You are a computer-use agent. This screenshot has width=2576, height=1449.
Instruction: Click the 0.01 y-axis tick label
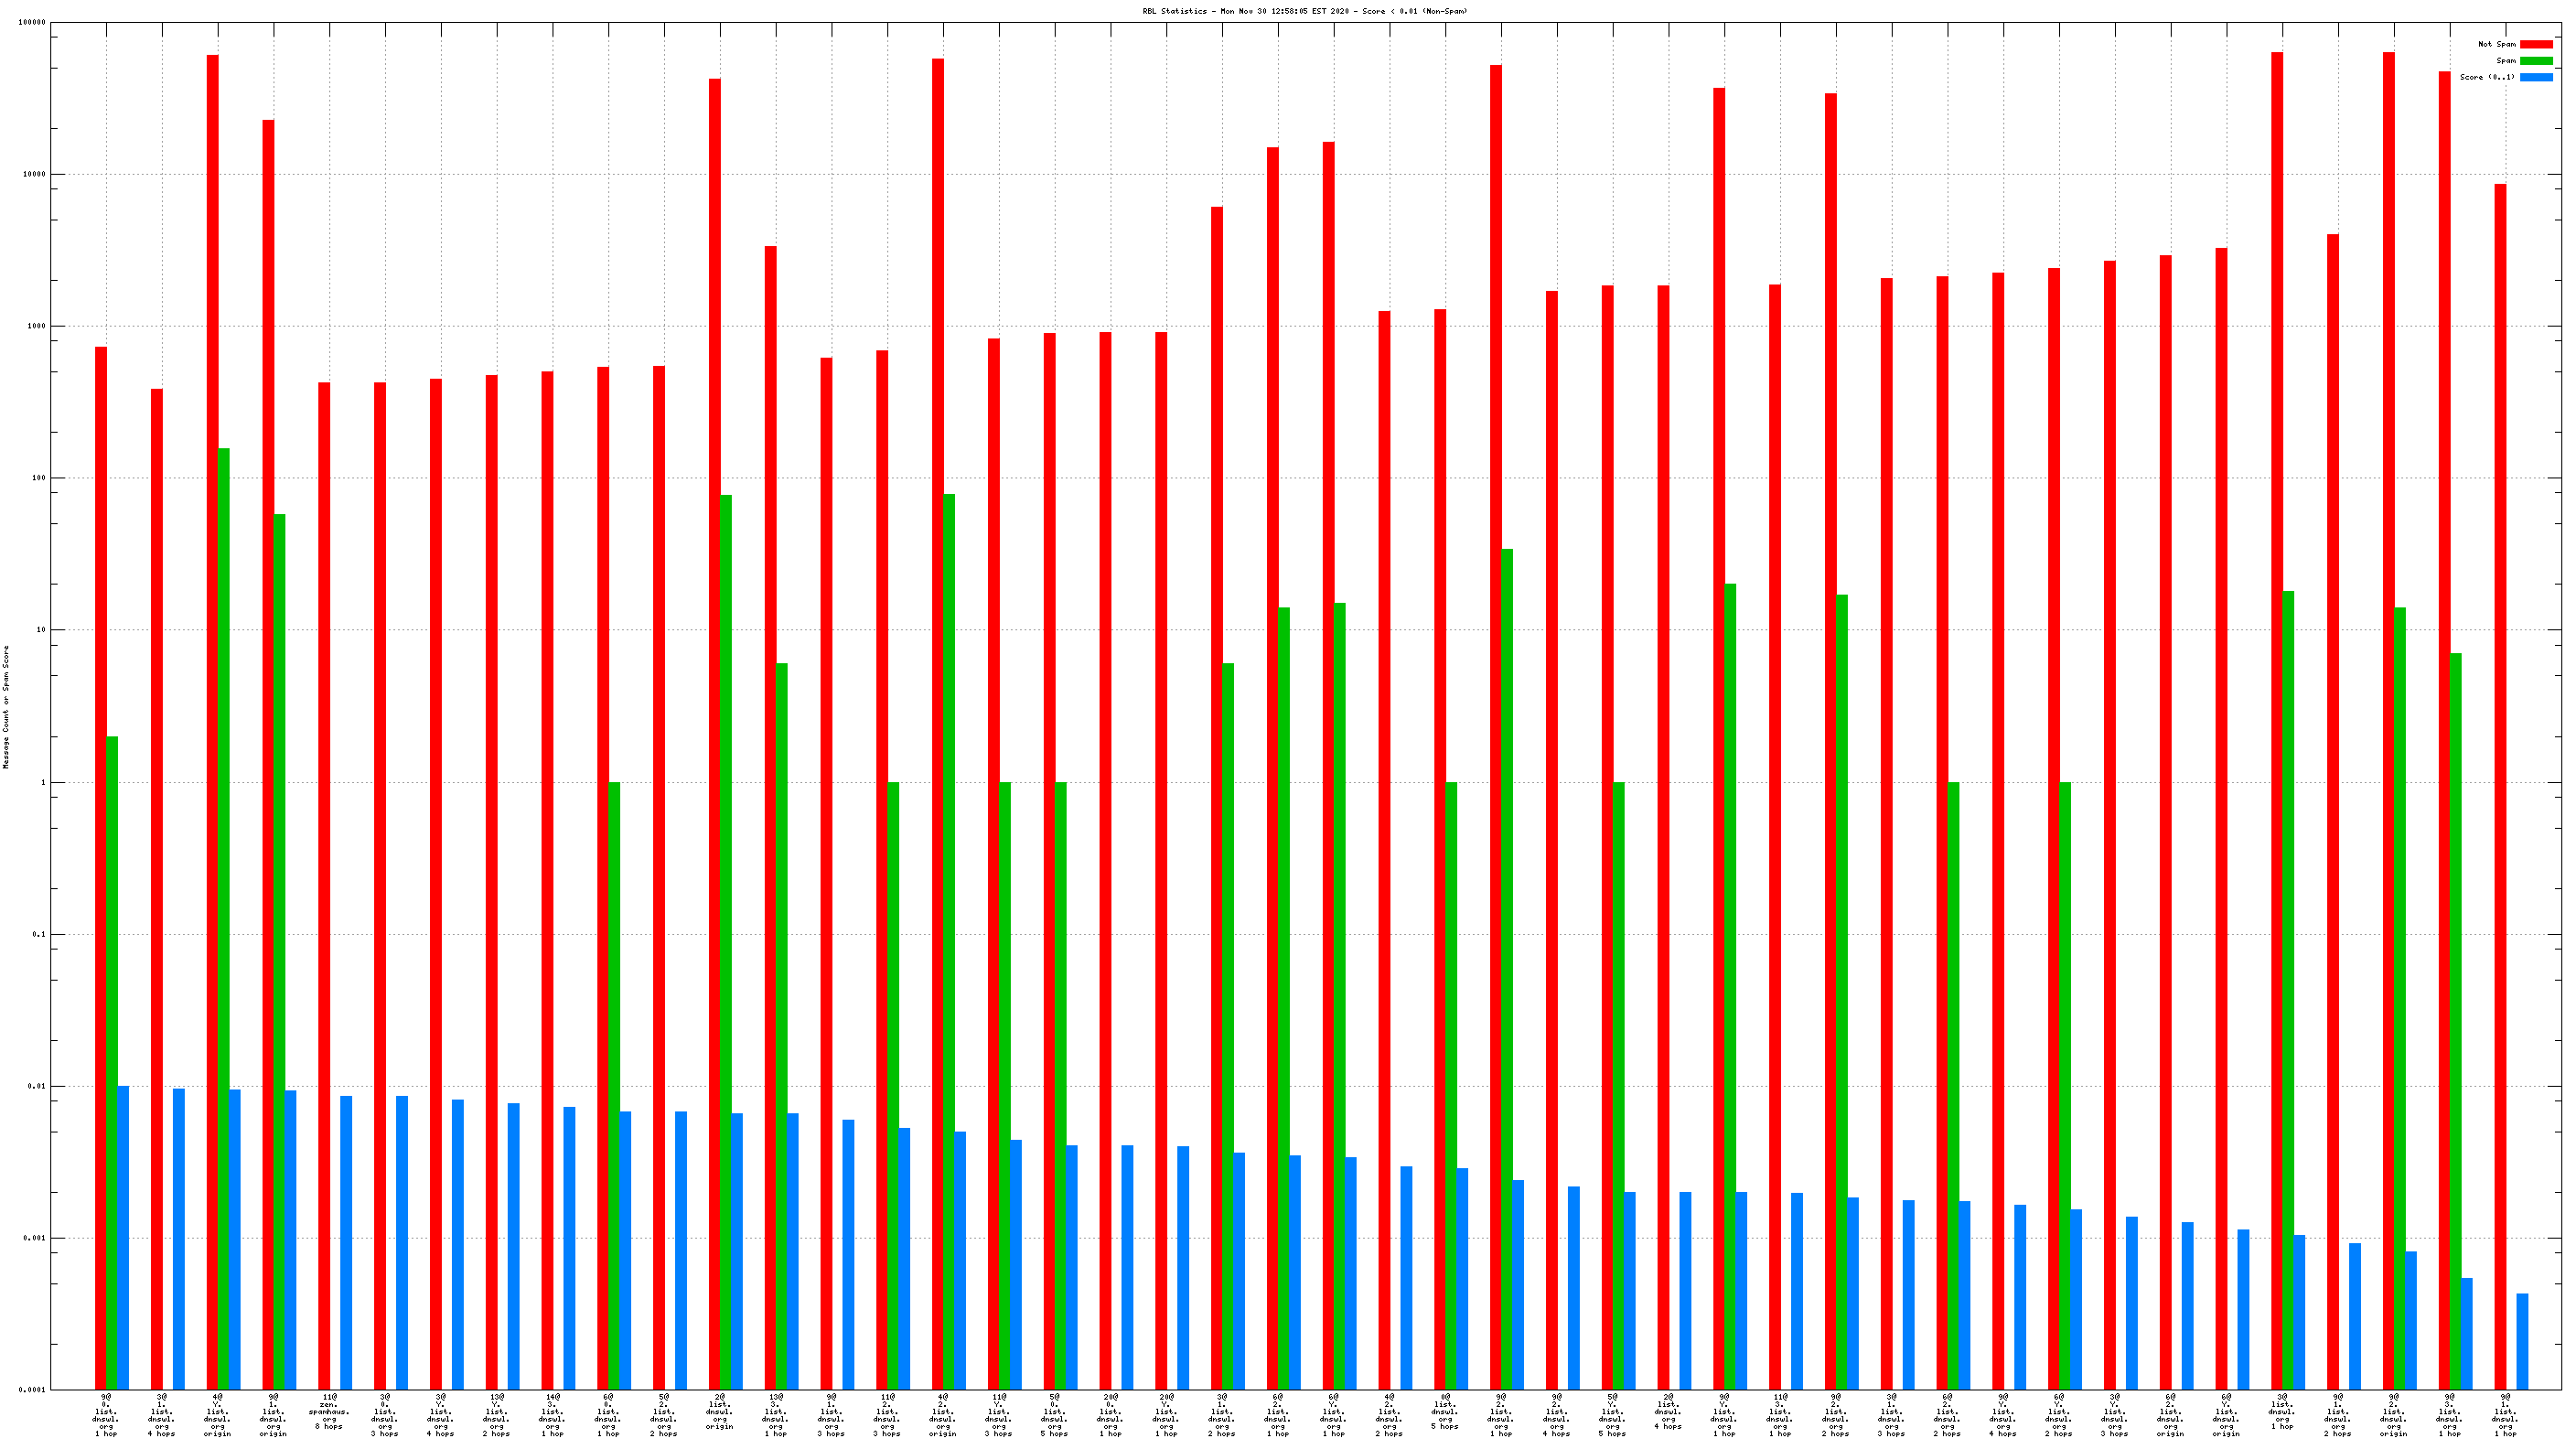(36, 1086)
